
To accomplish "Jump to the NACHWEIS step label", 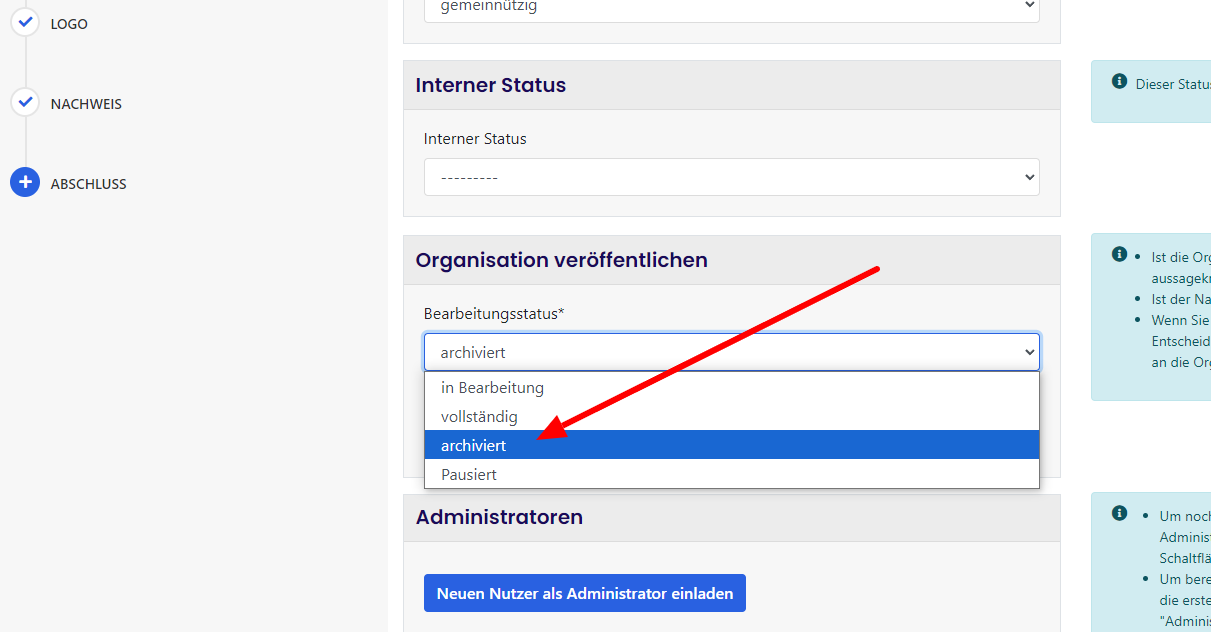I will click(86, 104).
